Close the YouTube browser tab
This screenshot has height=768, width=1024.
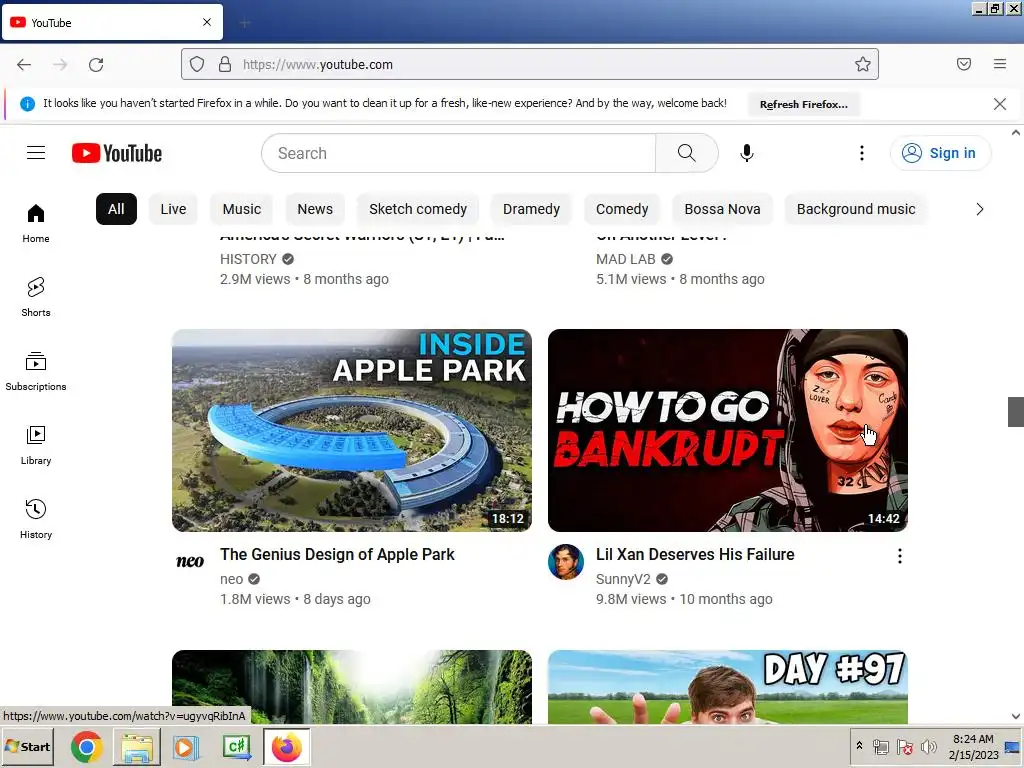coord(207,22)
